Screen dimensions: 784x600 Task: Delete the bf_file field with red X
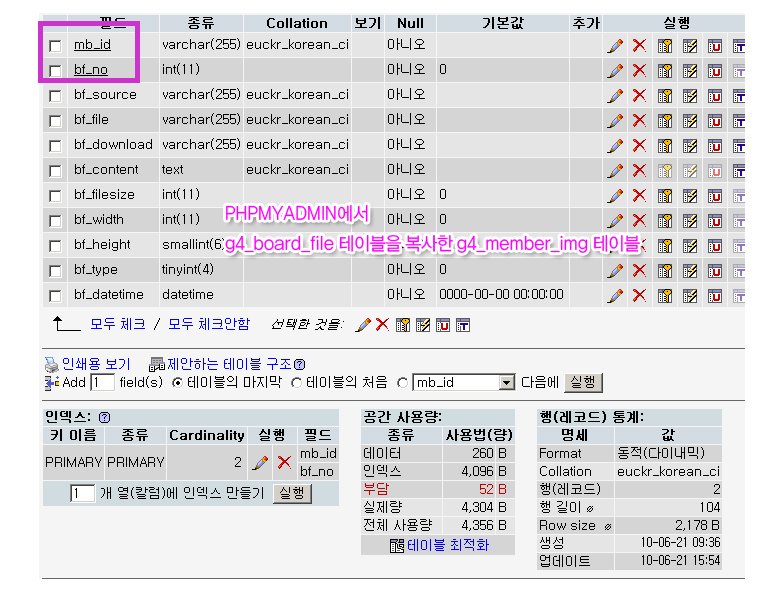pos(639,120)
